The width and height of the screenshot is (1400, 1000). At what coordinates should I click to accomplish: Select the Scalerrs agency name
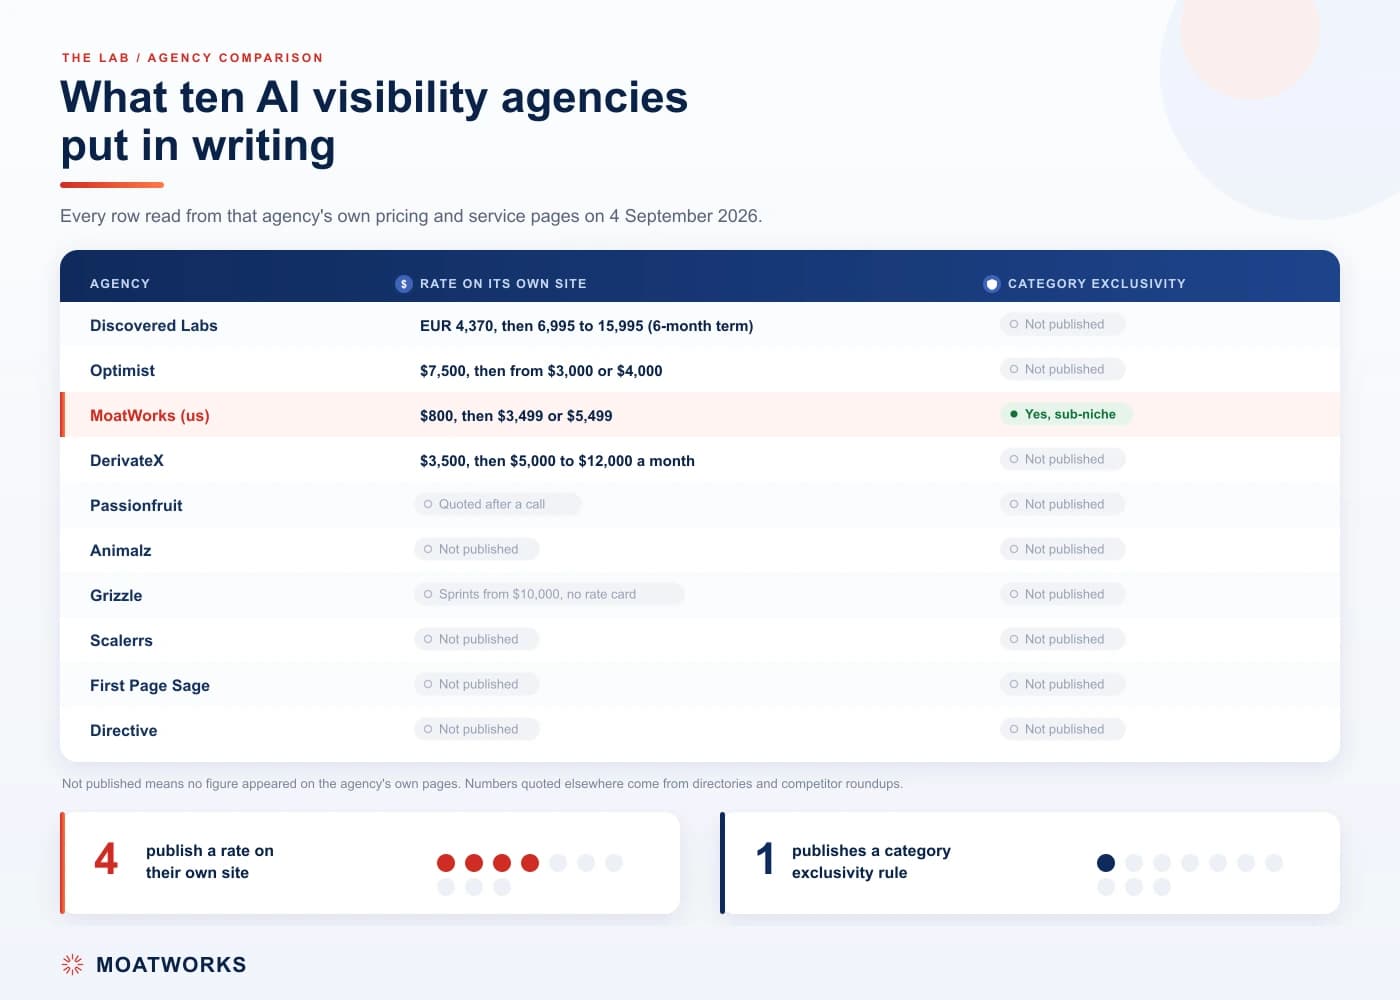tap(121, 640)
